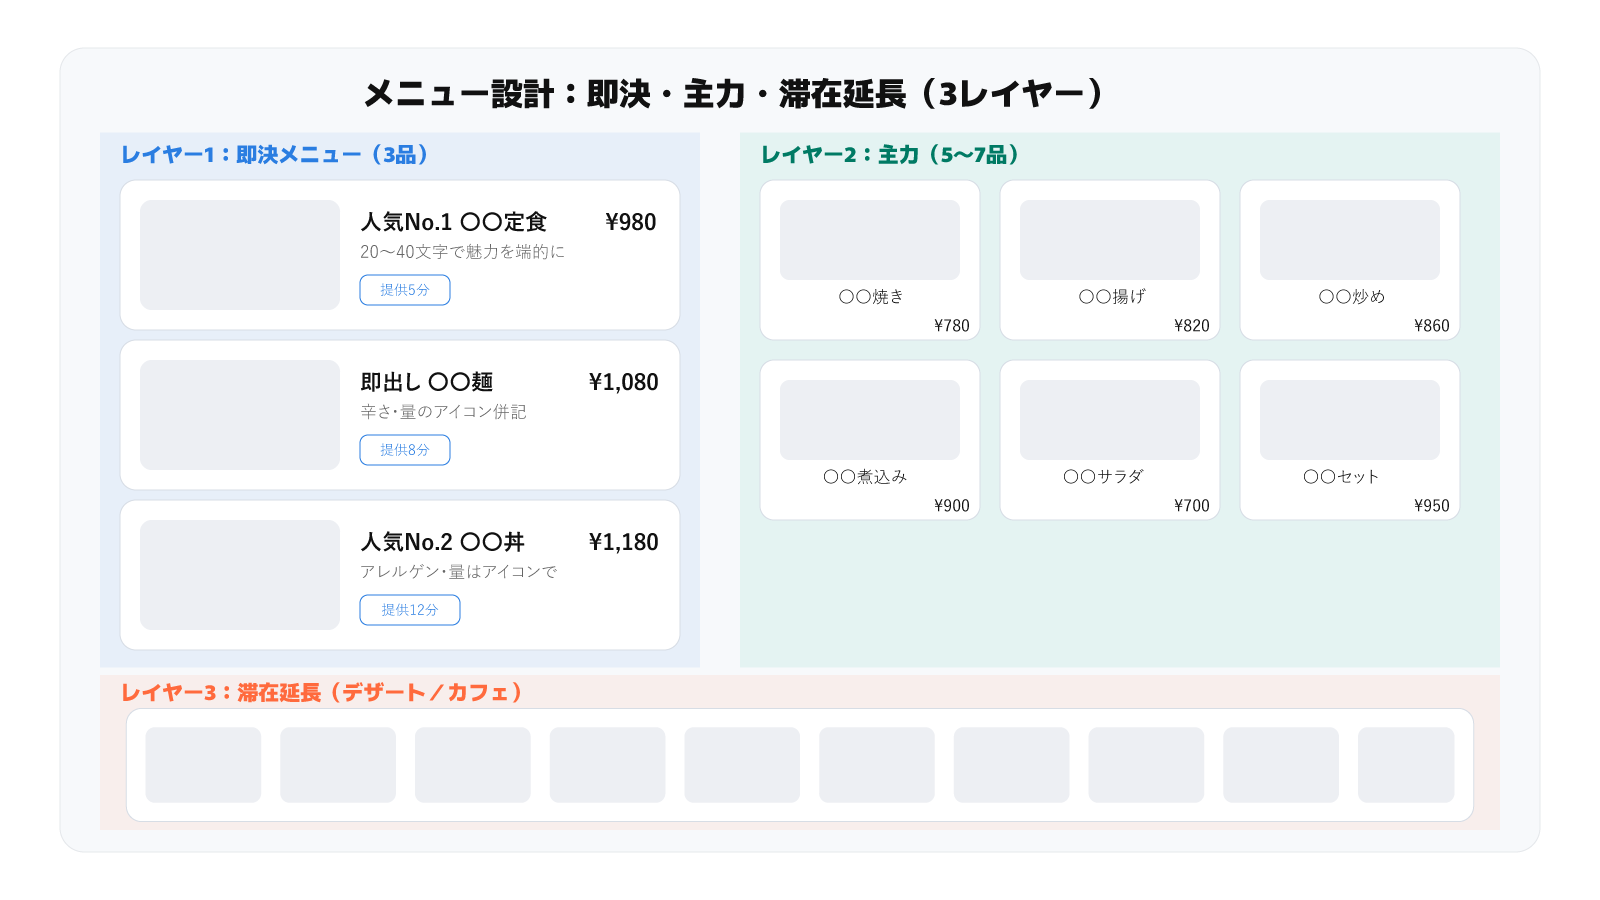1600x900 pixels.
Task: Open image placeholder of 〇〇丼 card
Action: tap(240, 575)
